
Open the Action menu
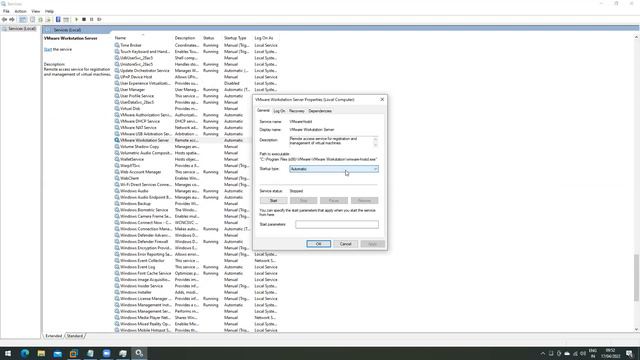click(x=20, y=11)
